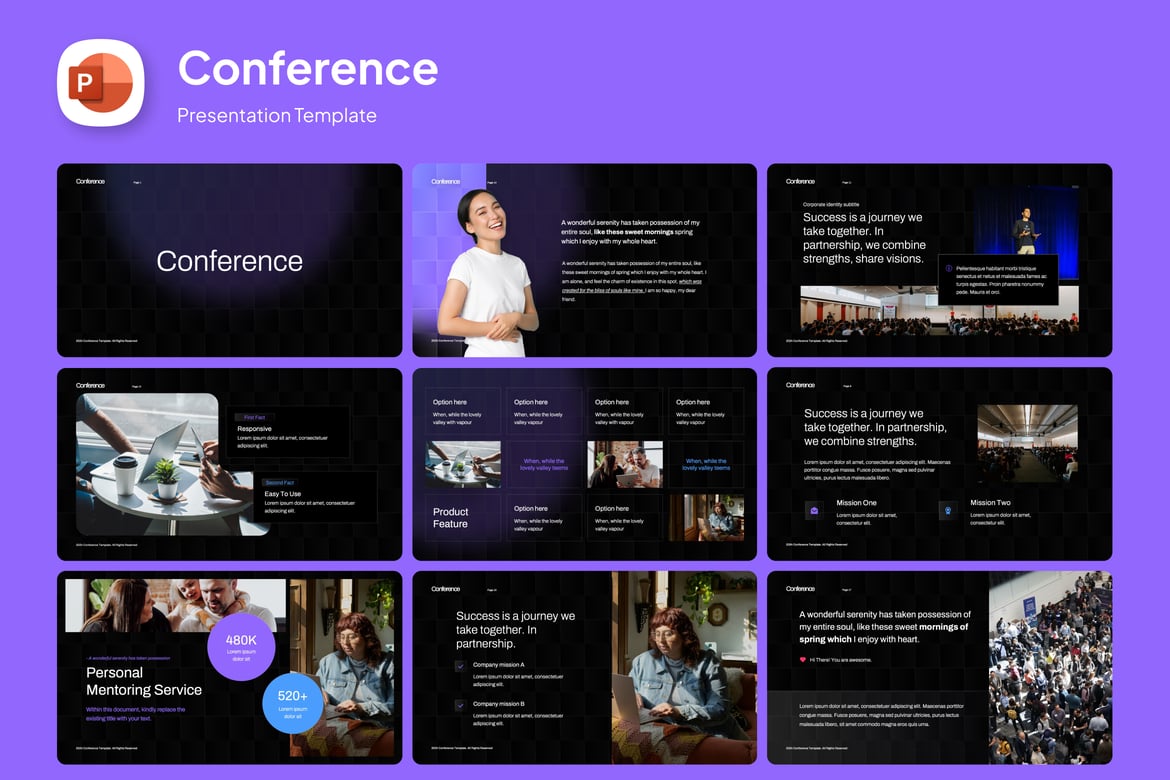Click the Presentation Template subtitle
The image size is (1170, 780).
click(277, 116)
